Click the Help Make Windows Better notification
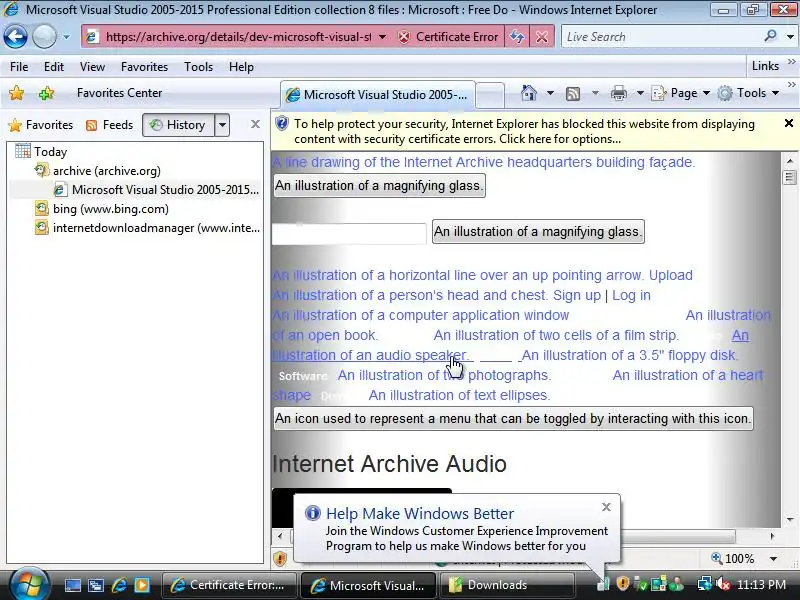The width and height of the screenshot is (800, 600). 457,529
